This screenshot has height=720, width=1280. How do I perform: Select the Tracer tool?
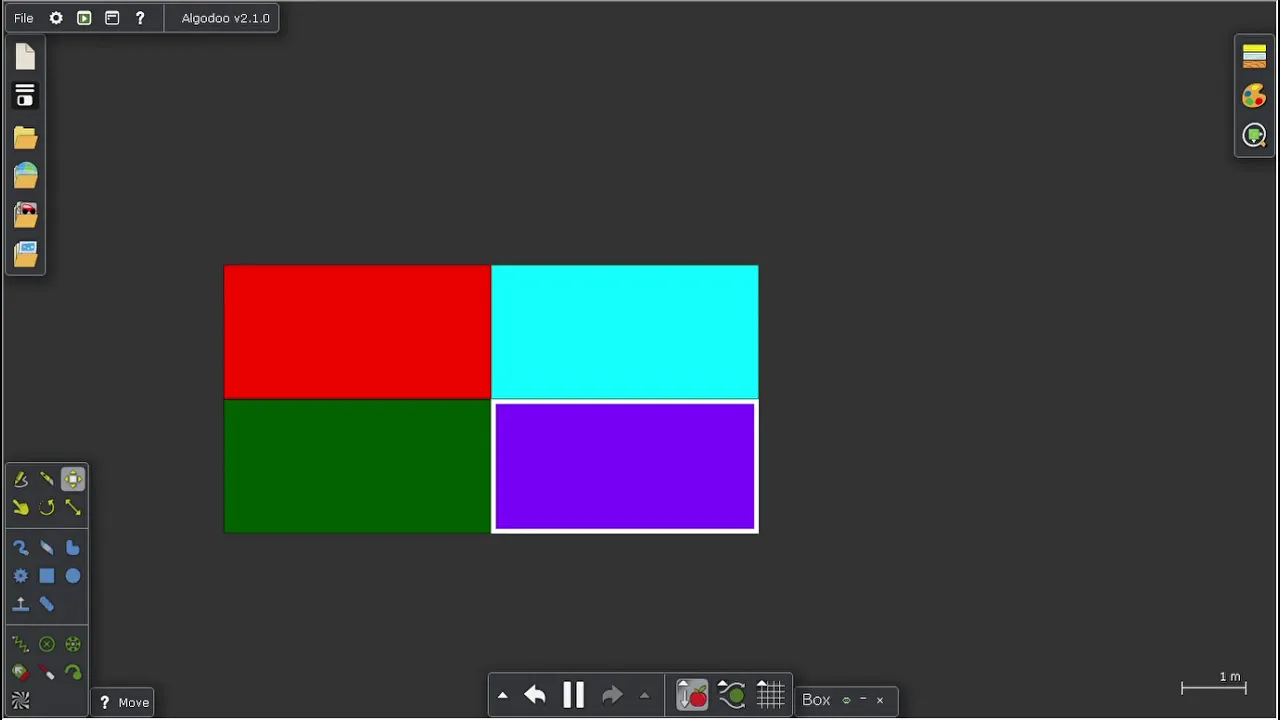tap(73, 673)
